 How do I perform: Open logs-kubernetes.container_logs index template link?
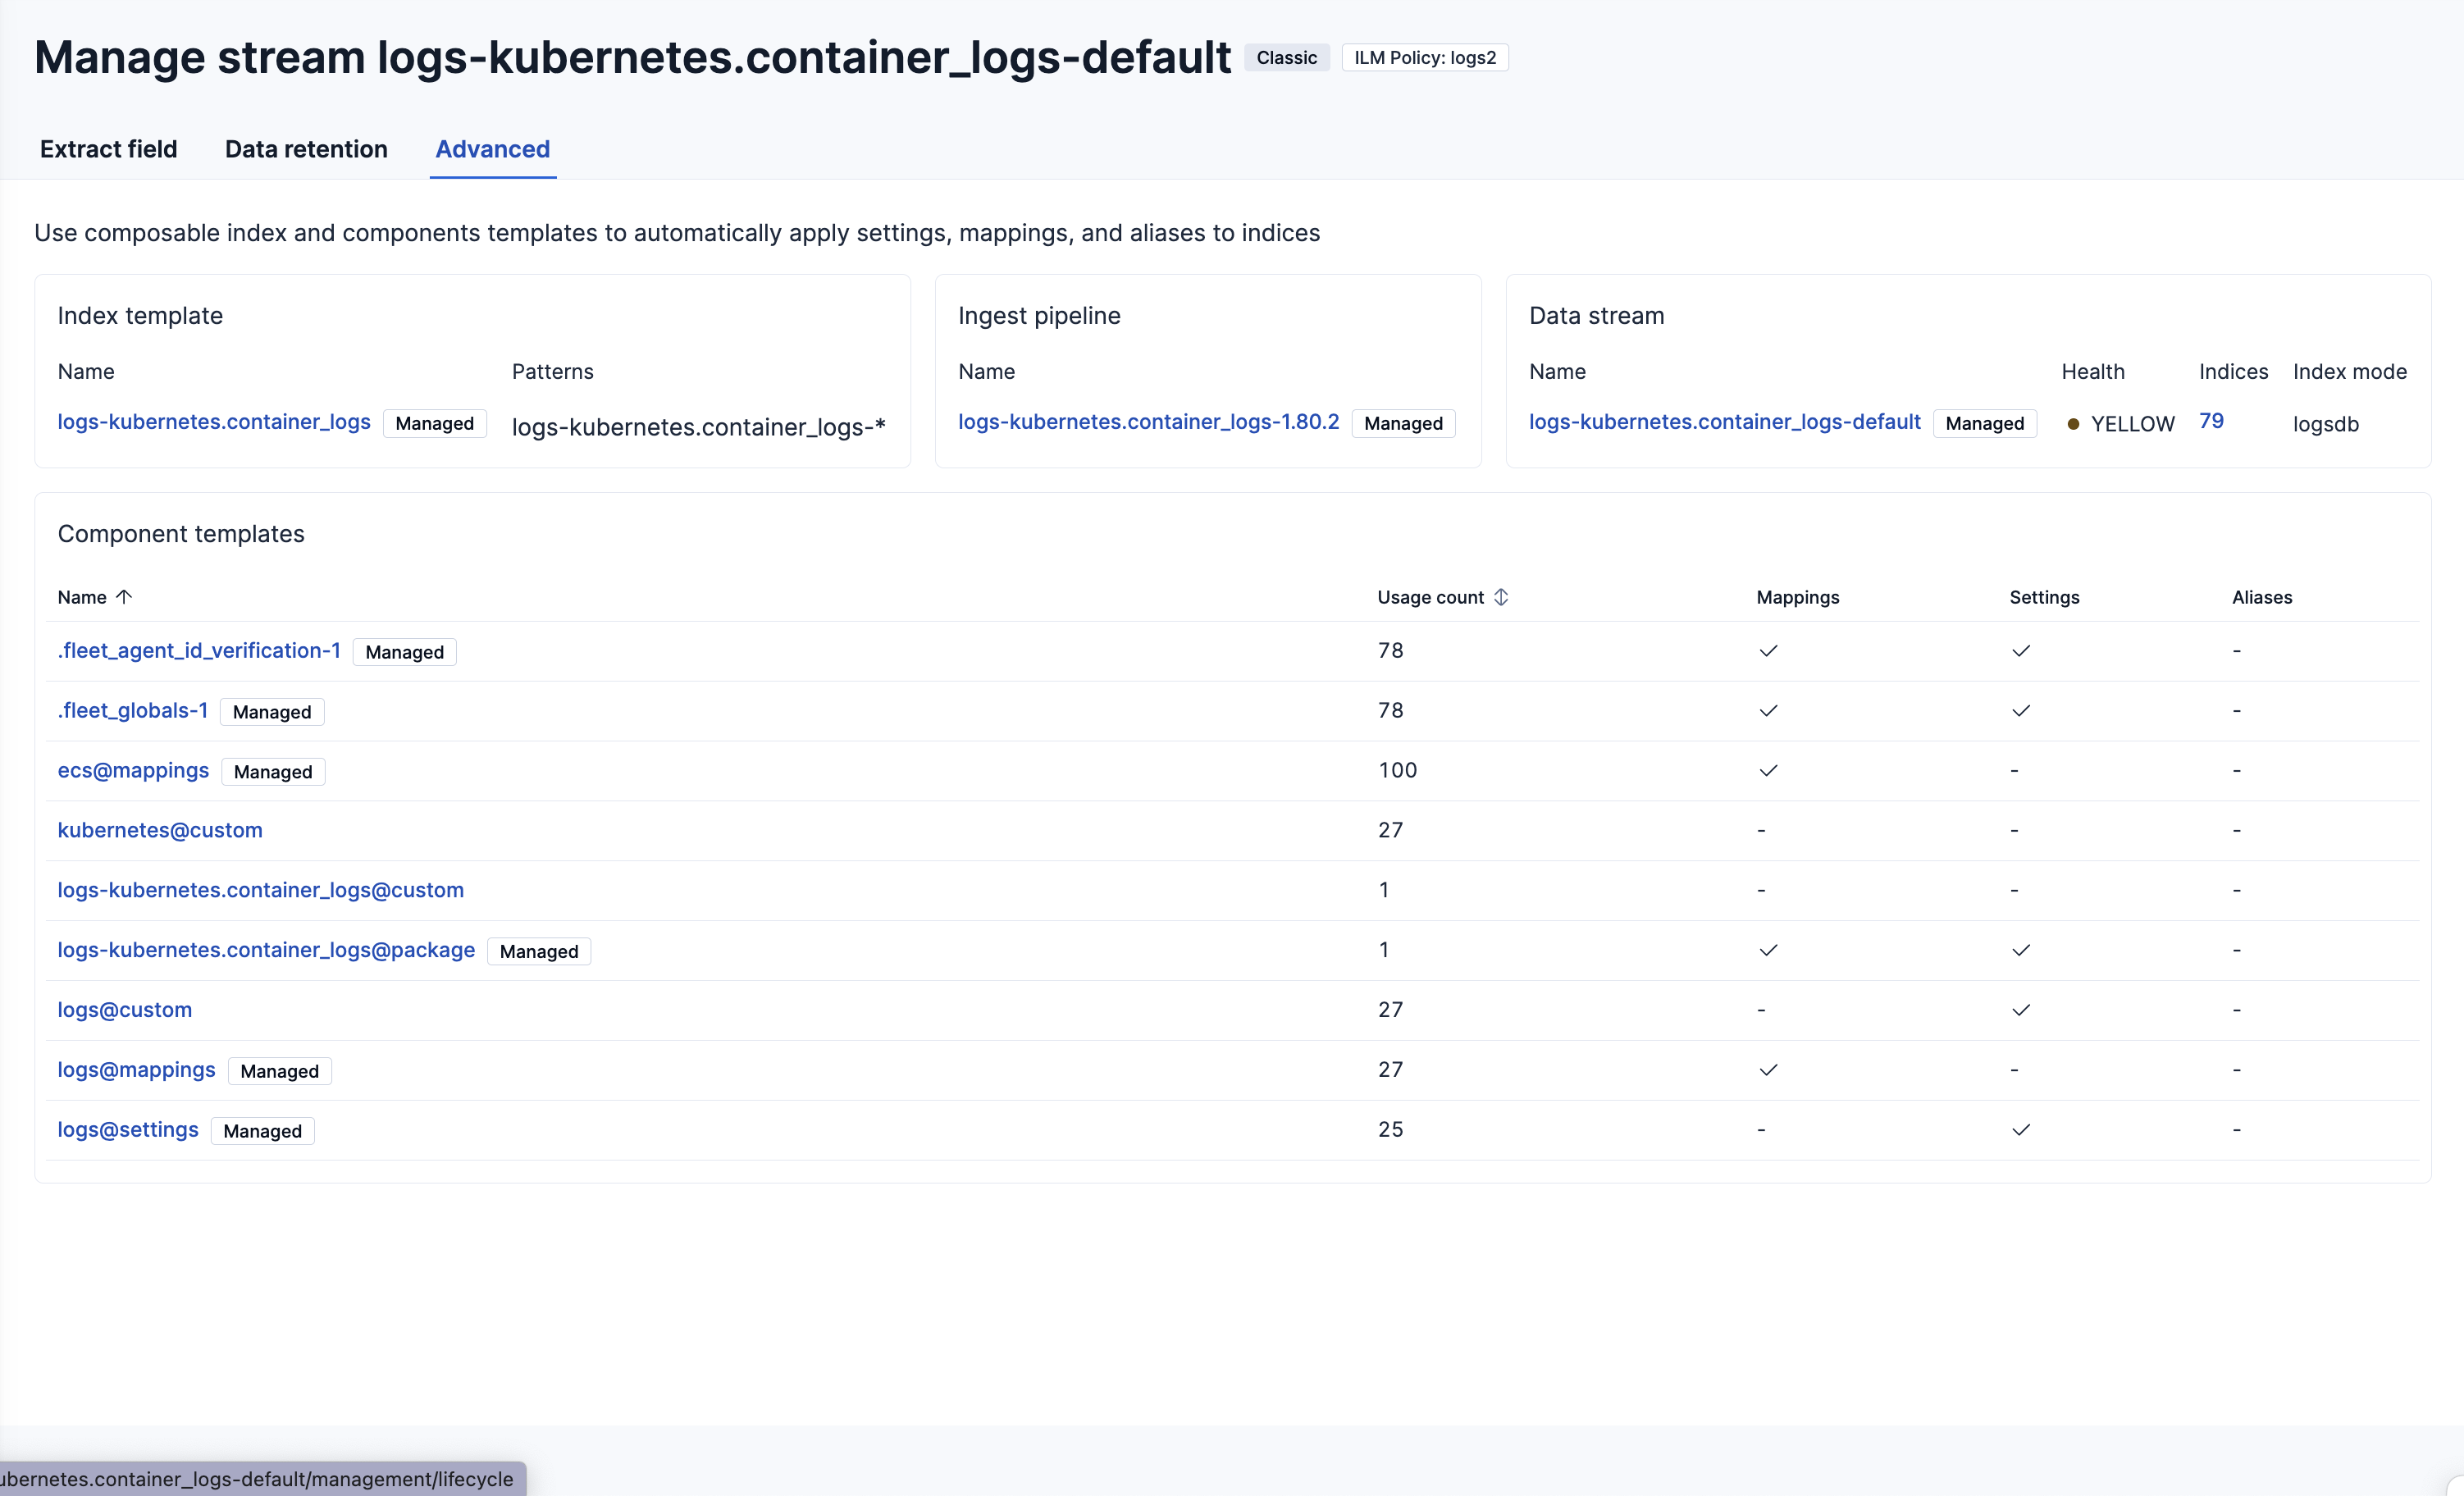pyautogui.click(x=214, y=422)
